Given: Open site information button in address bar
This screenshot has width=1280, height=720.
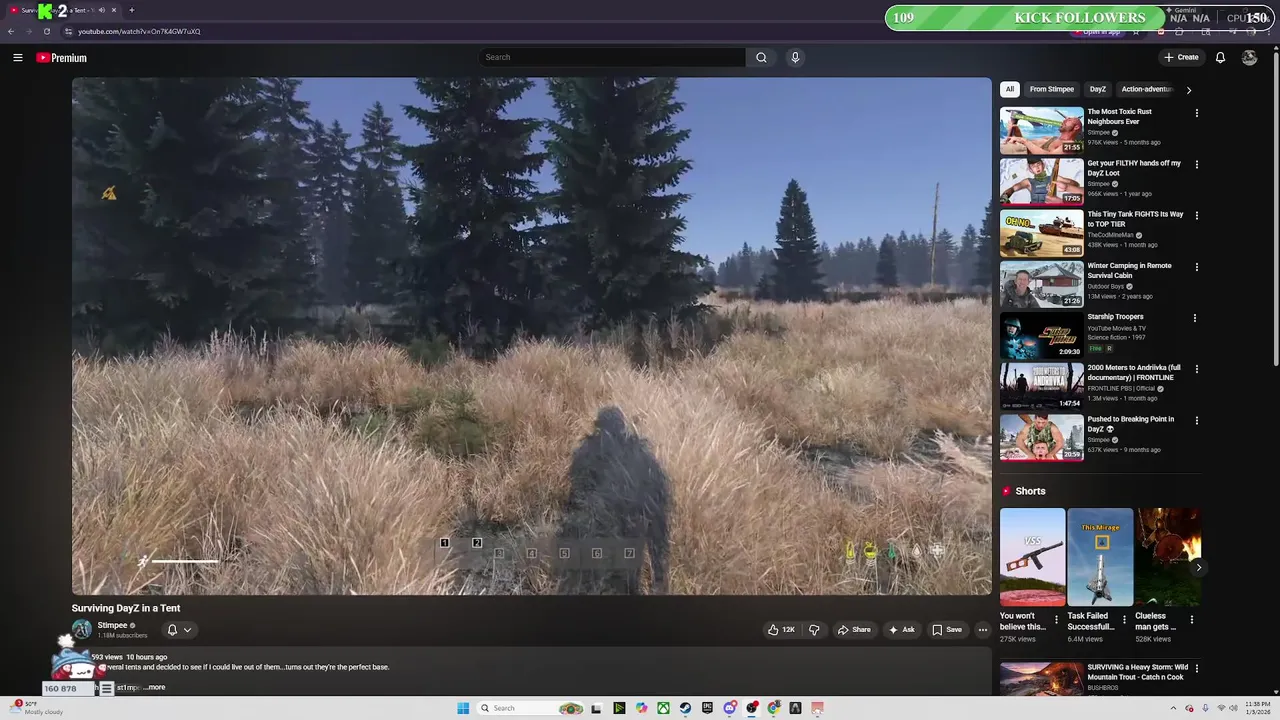Looking at the screenshot, I should [68, 31].
